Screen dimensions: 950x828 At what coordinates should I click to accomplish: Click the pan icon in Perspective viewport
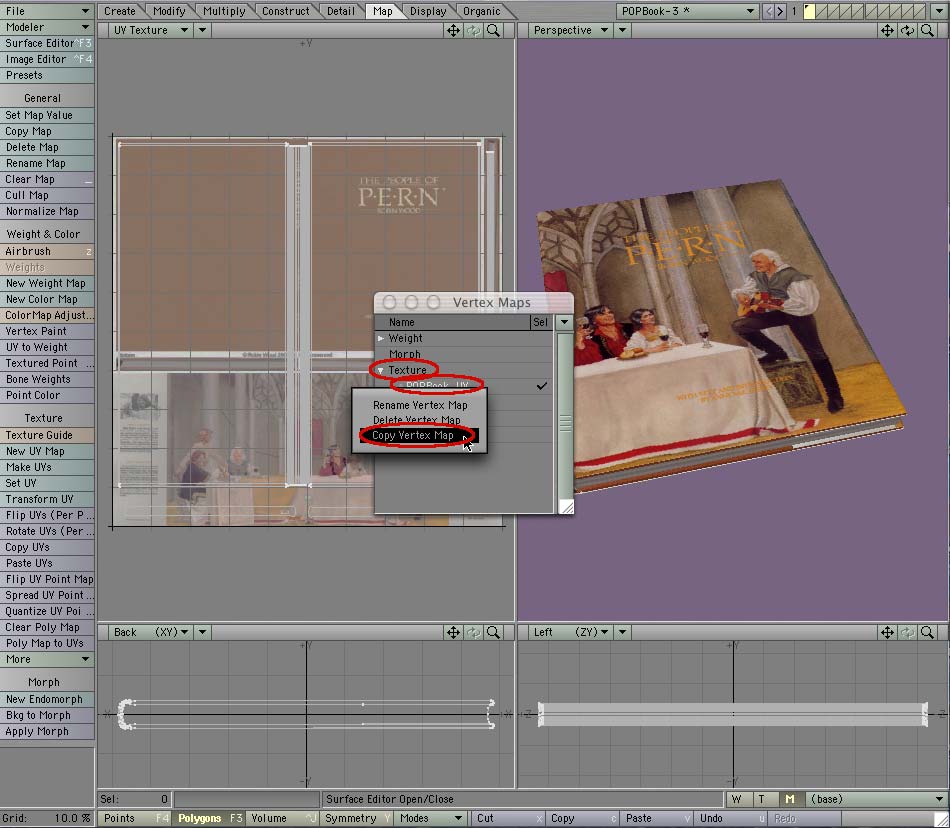pos(887,30)
